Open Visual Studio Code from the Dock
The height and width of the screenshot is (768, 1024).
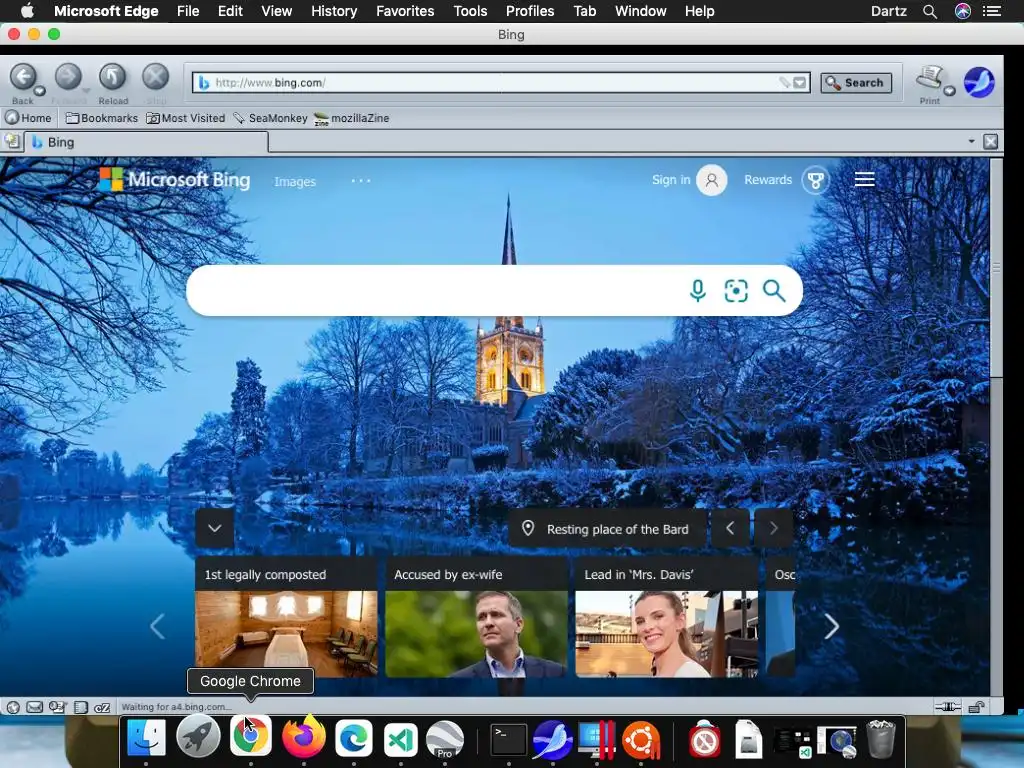pyautogui.click(x=400, y=739)
